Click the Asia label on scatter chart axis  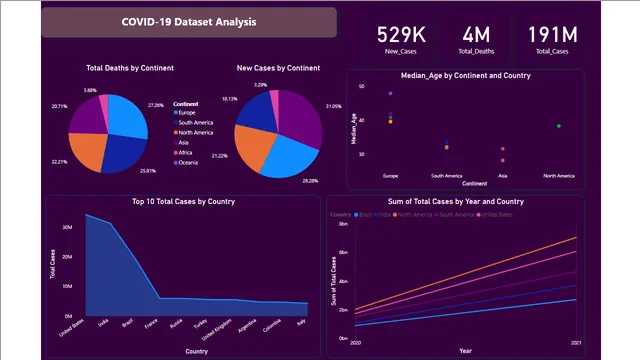[503, 176]
